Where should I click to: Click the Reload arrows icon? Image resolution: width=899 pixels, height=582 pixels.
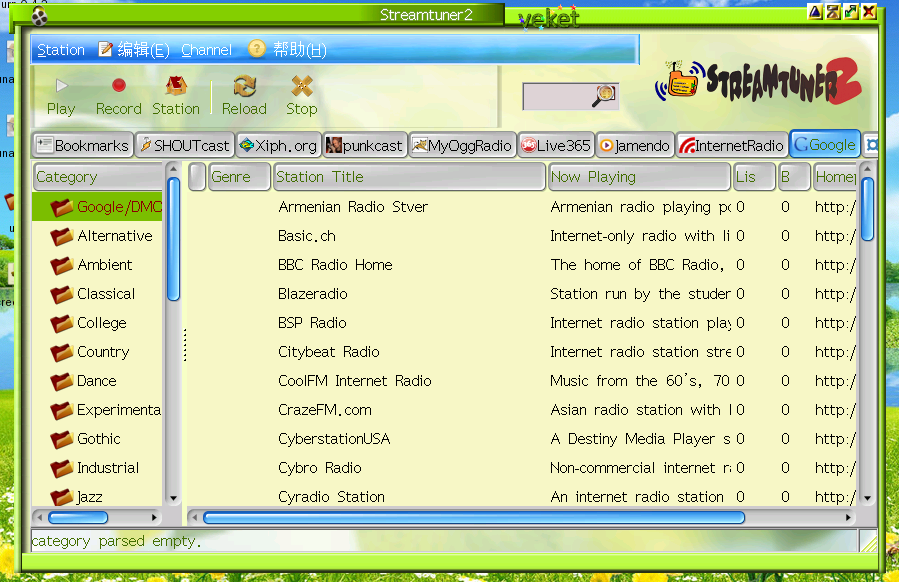(245, 86)
